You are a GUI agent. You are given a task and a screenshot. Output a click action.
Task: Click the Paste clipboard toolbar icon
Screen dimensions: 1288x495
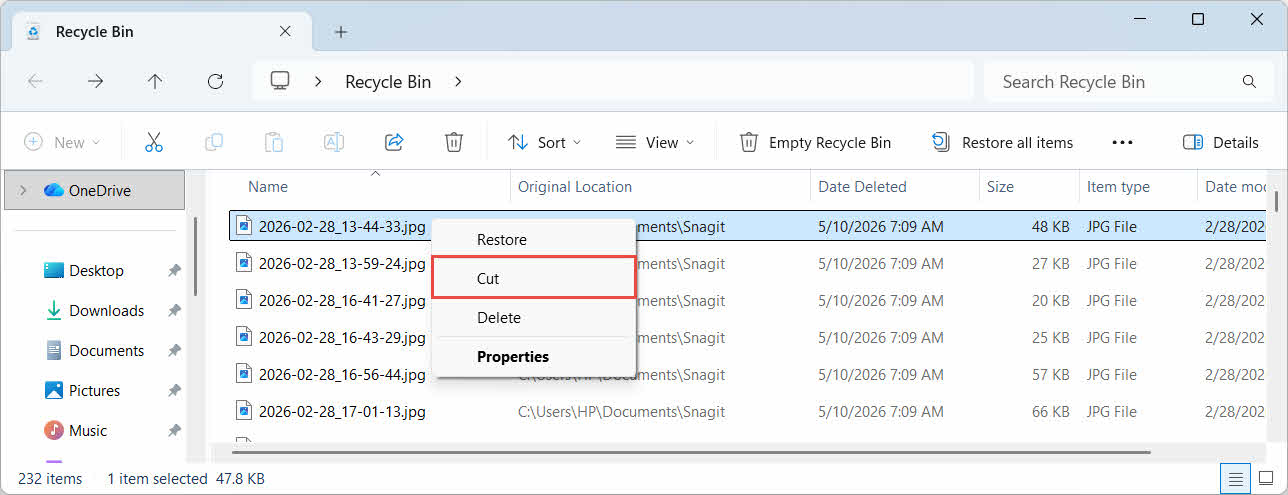tap(274, 142)
